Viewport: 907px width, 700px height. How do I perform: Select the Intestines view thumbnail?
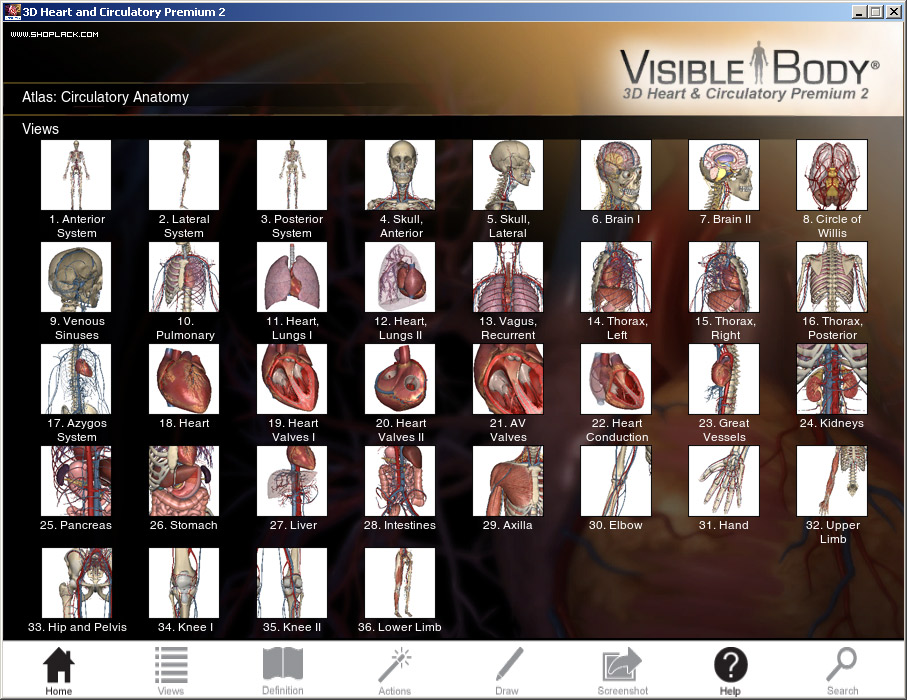tap(400, 481)
